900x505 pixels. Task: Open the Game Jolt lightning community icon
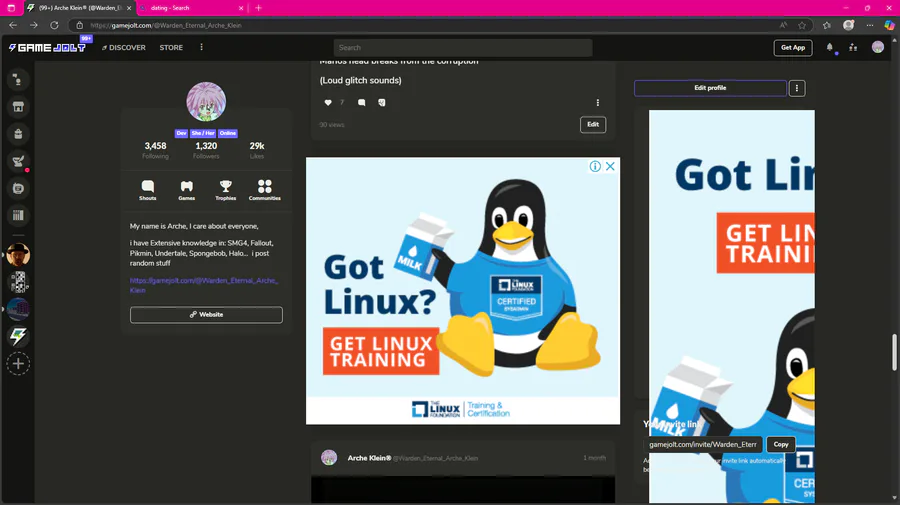(x=18, y=336)
